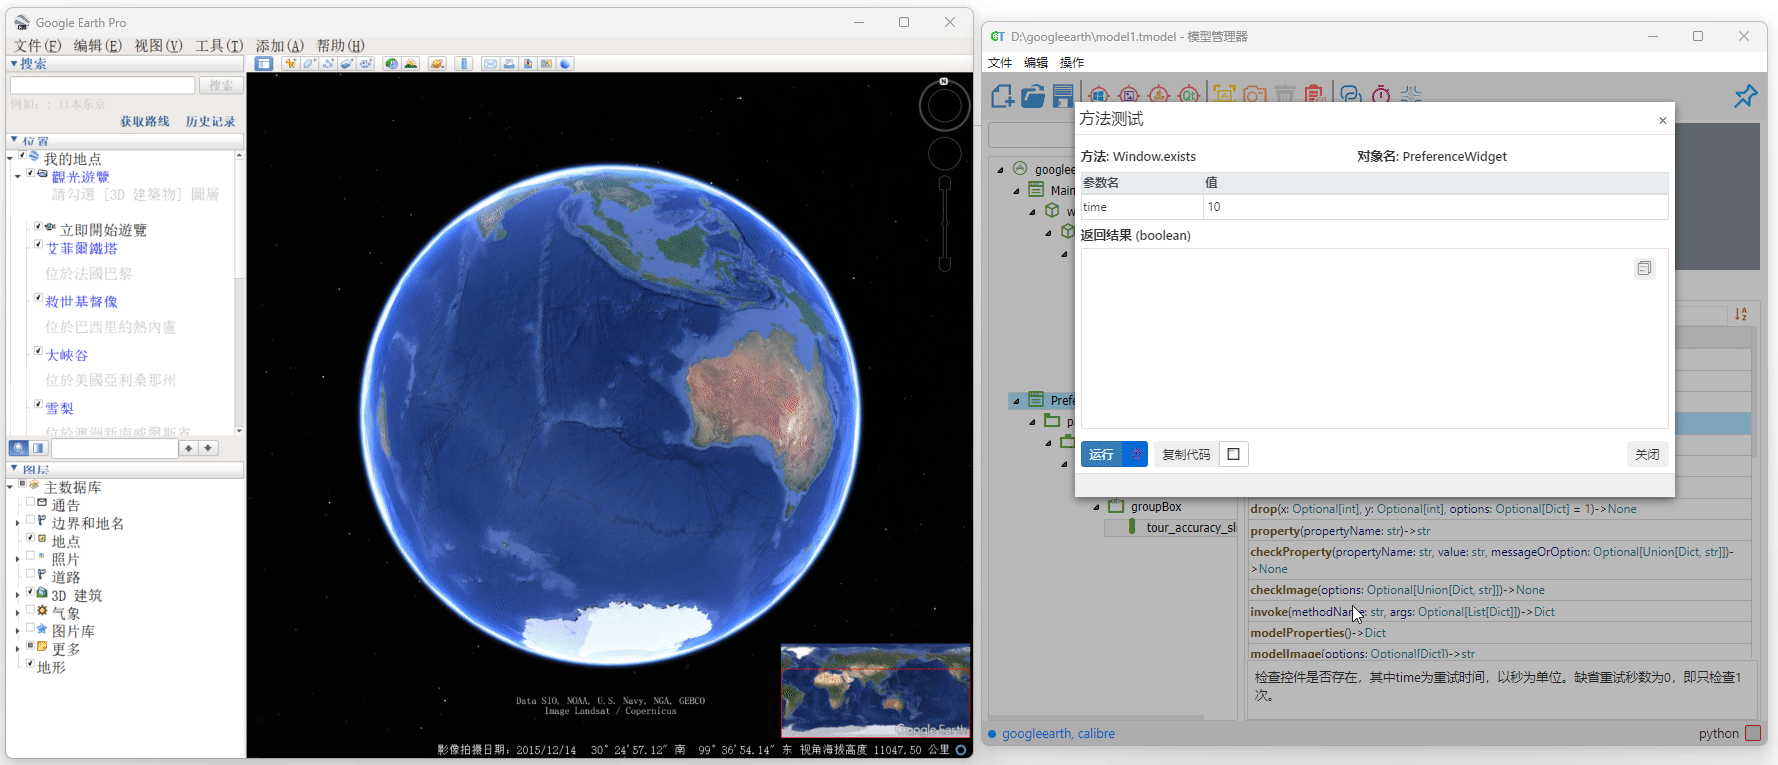Expand the 边界和地名 layer node
1778x765 pixels.
pyautogui.click(x=17, y=522)
